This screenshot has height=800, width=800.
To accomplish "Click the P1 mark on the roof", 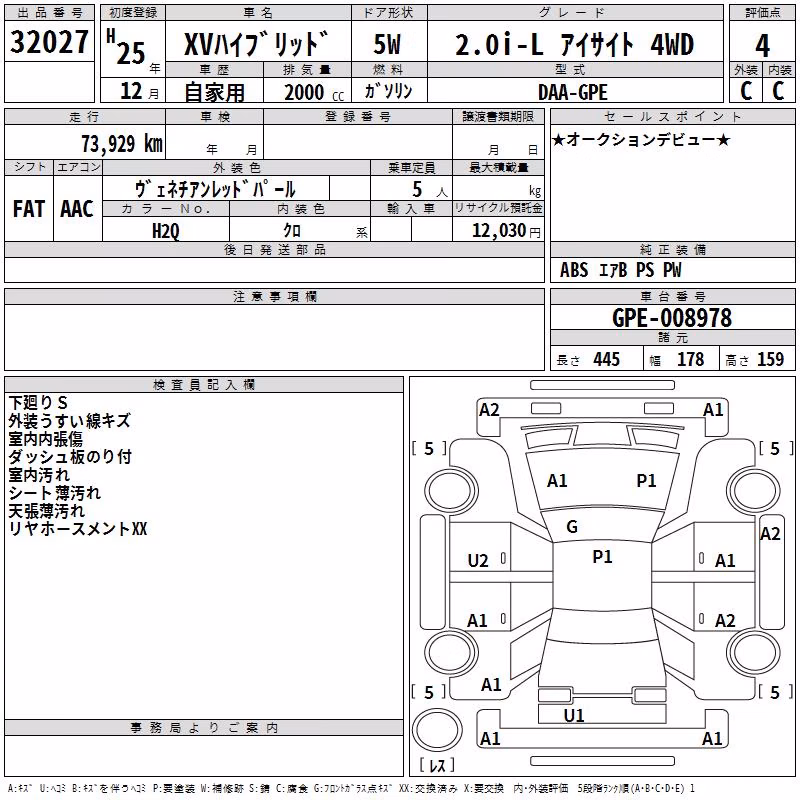I will pos(602,557).
